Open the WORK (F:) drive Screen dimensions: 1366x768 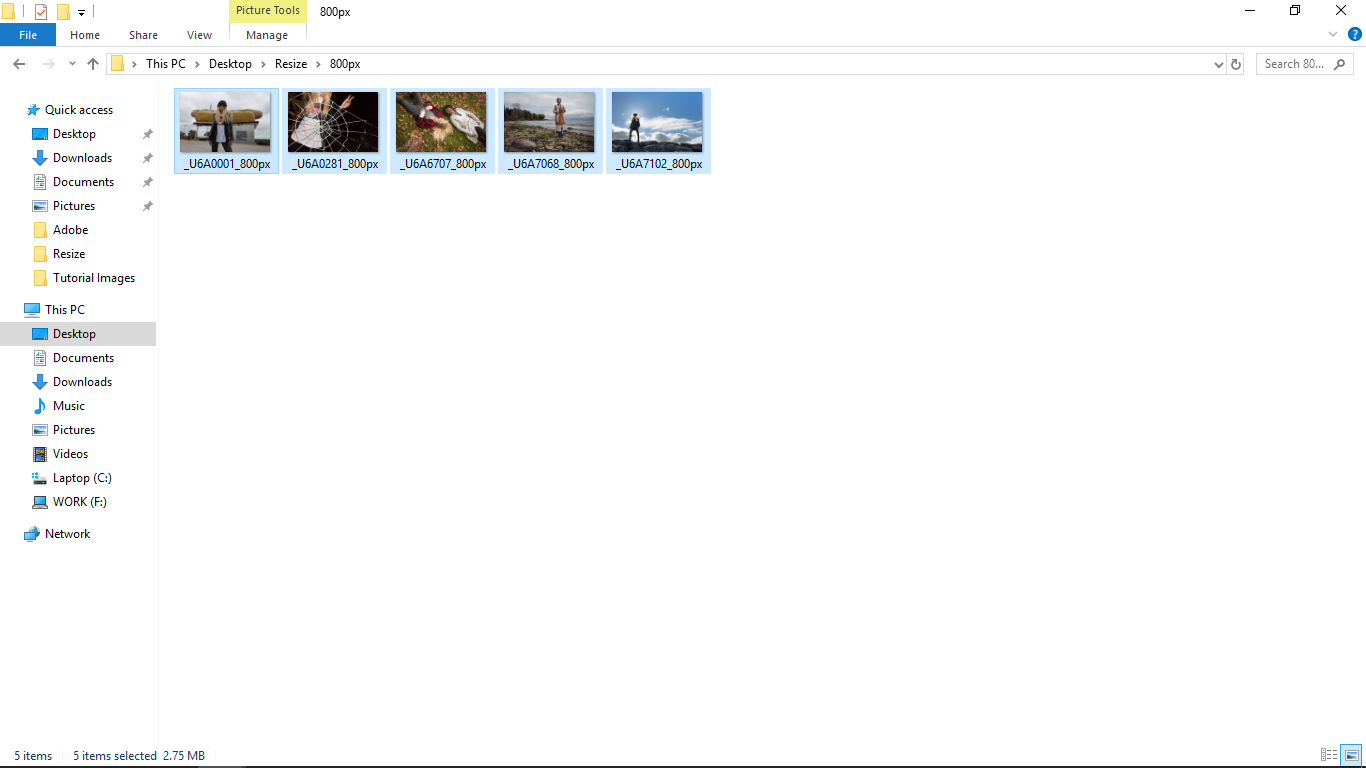[80, 502]
